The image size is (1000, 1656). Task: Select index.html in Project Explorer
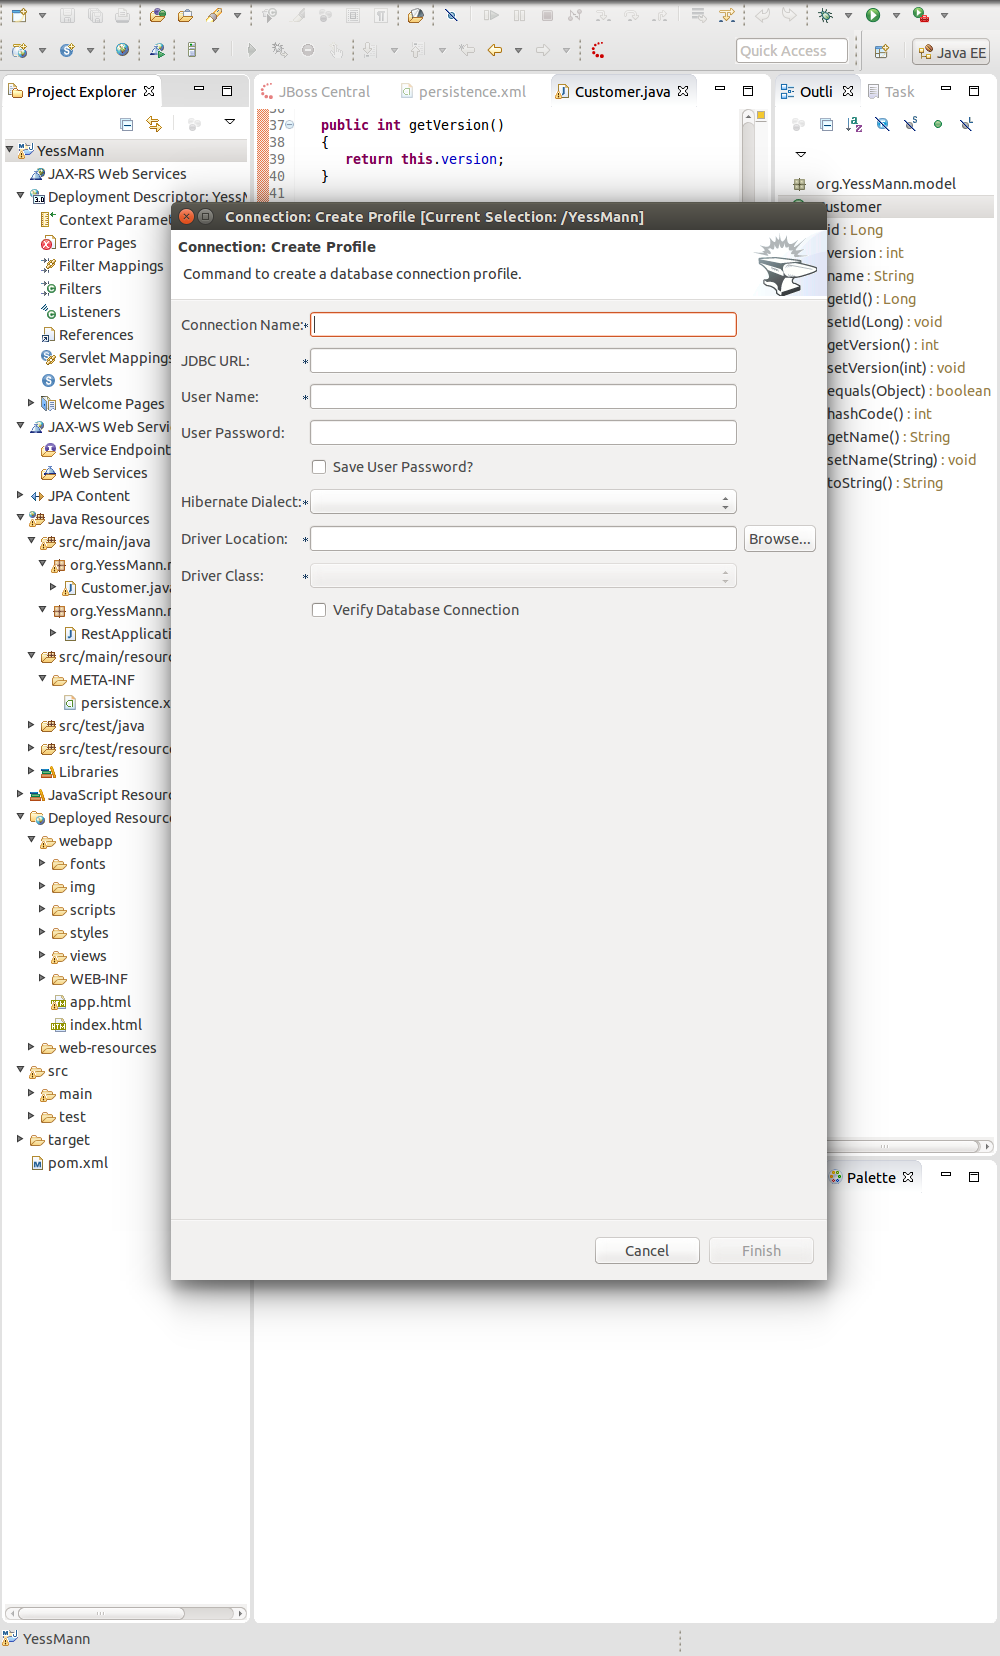(96, 1025)
